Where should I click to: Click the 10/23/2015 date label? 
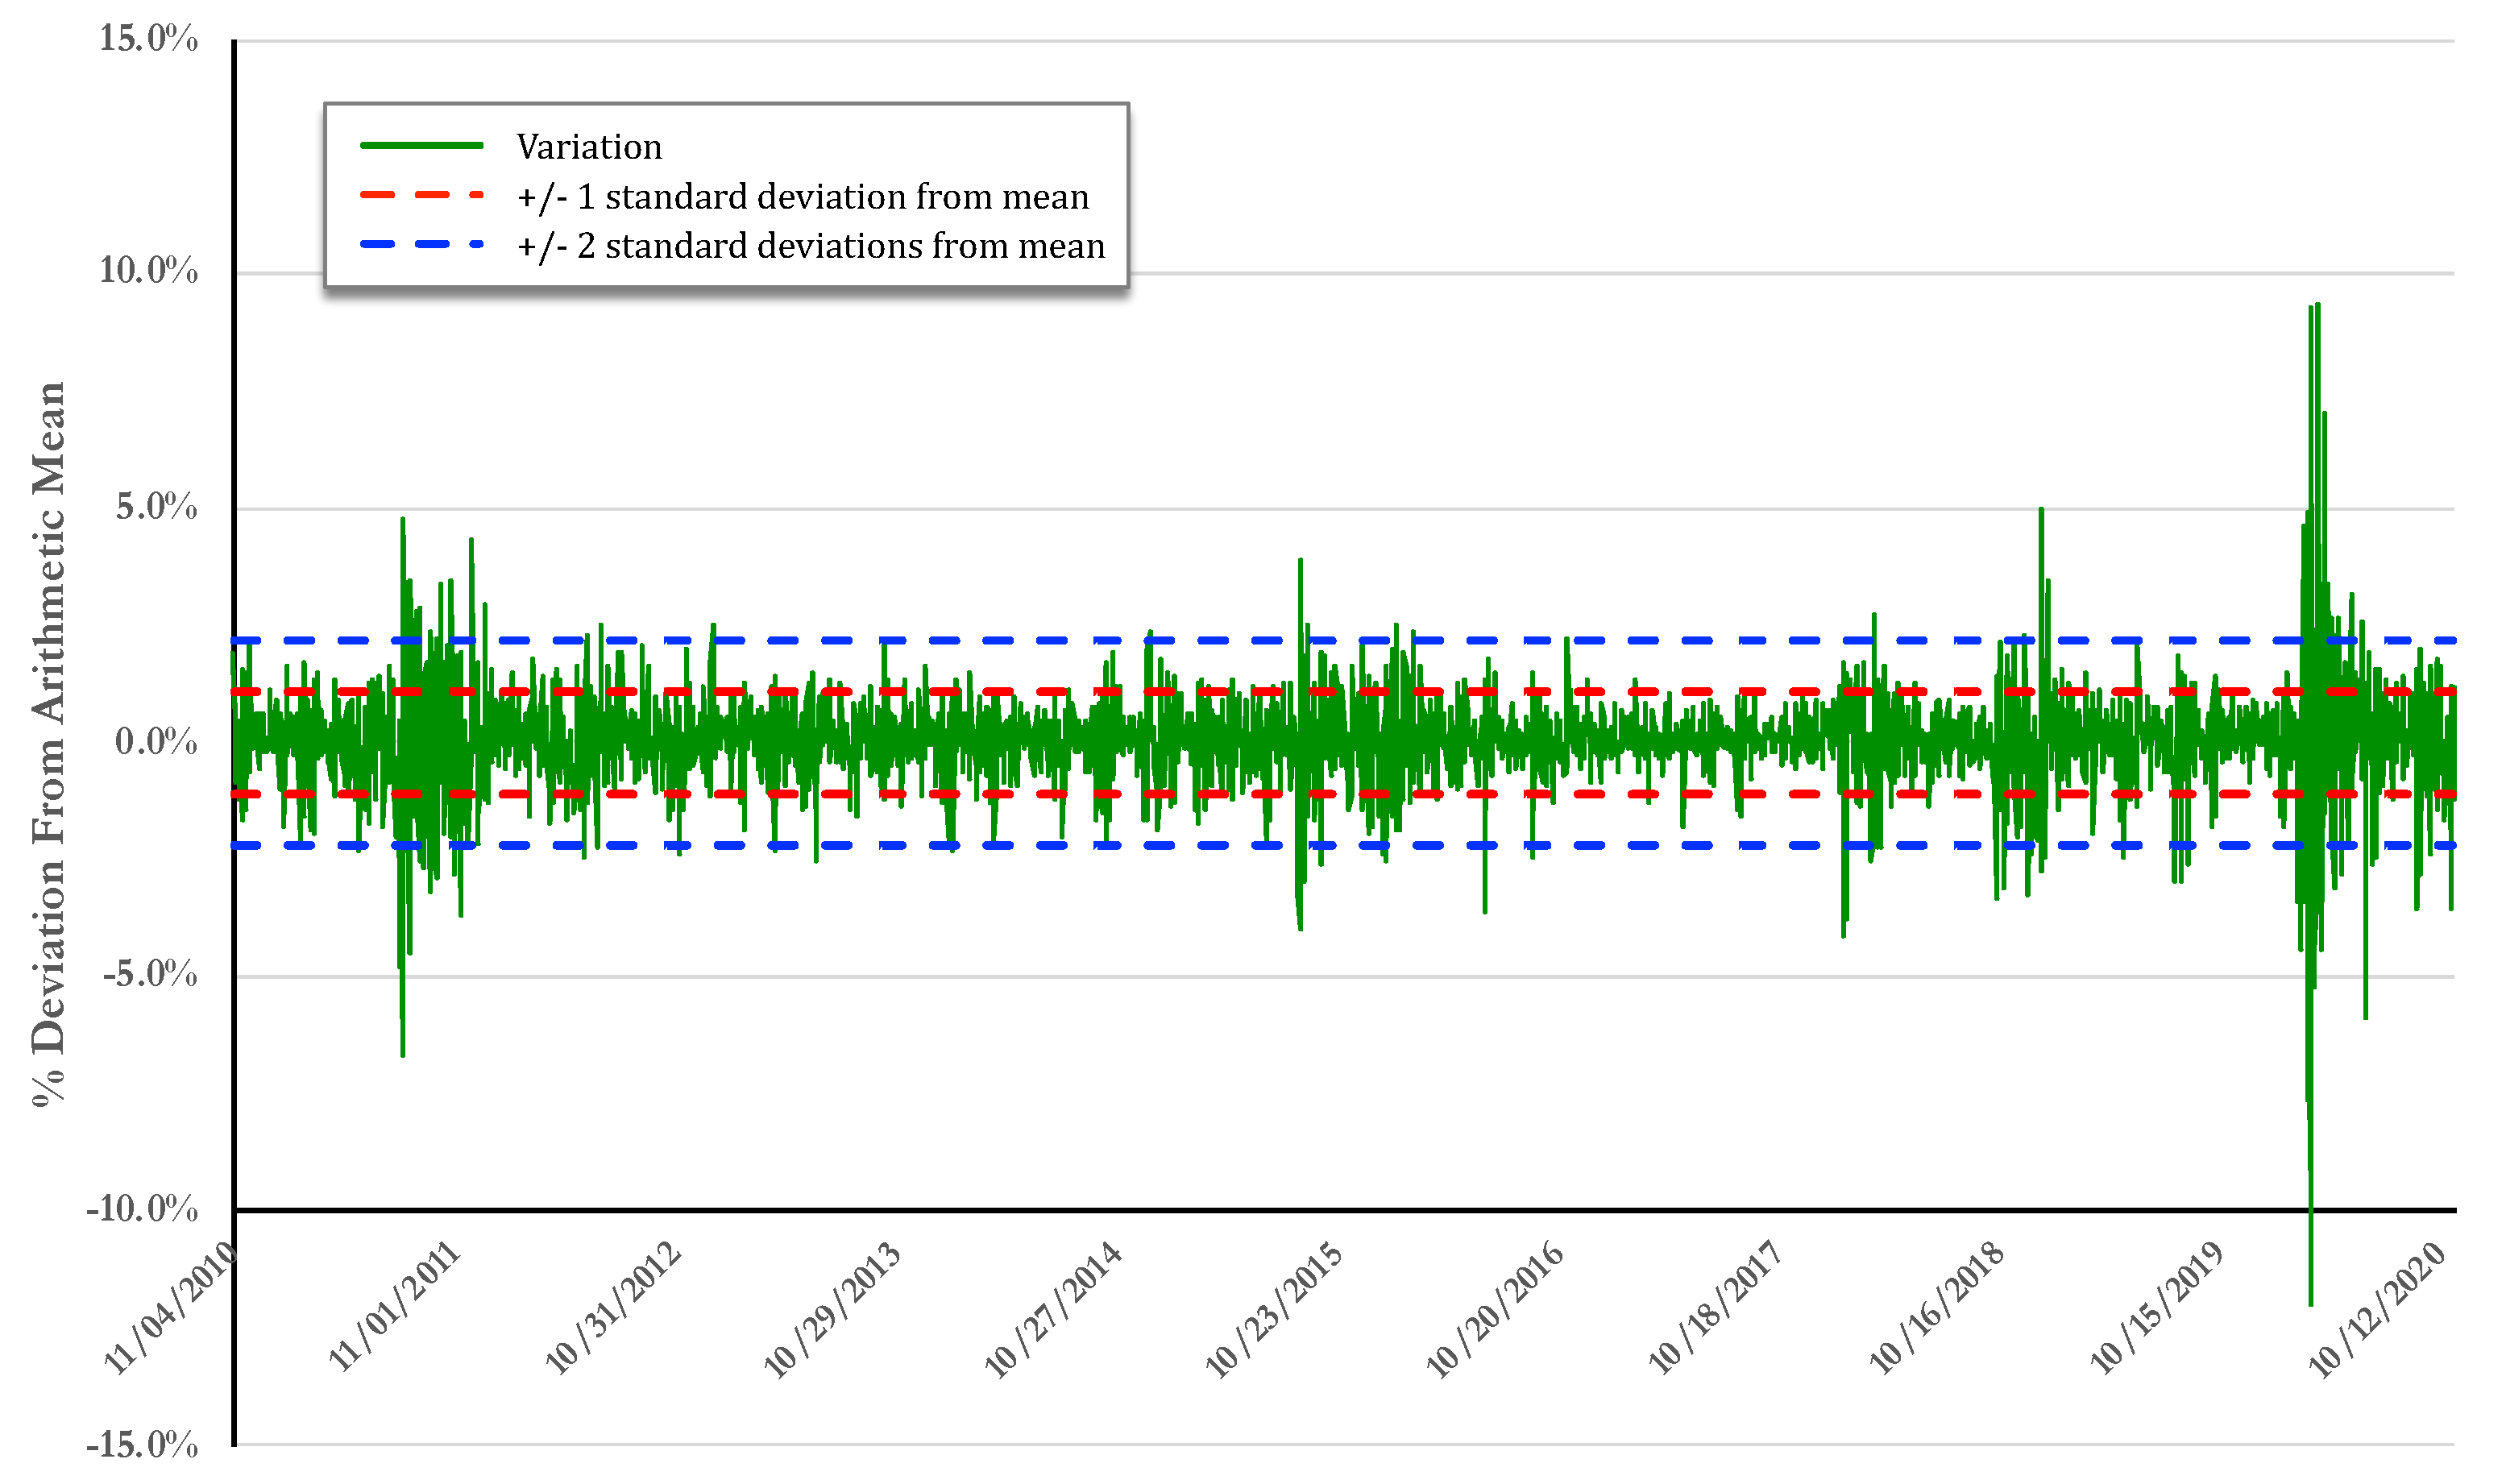pyautogui.click(x=1274, y=1311)
